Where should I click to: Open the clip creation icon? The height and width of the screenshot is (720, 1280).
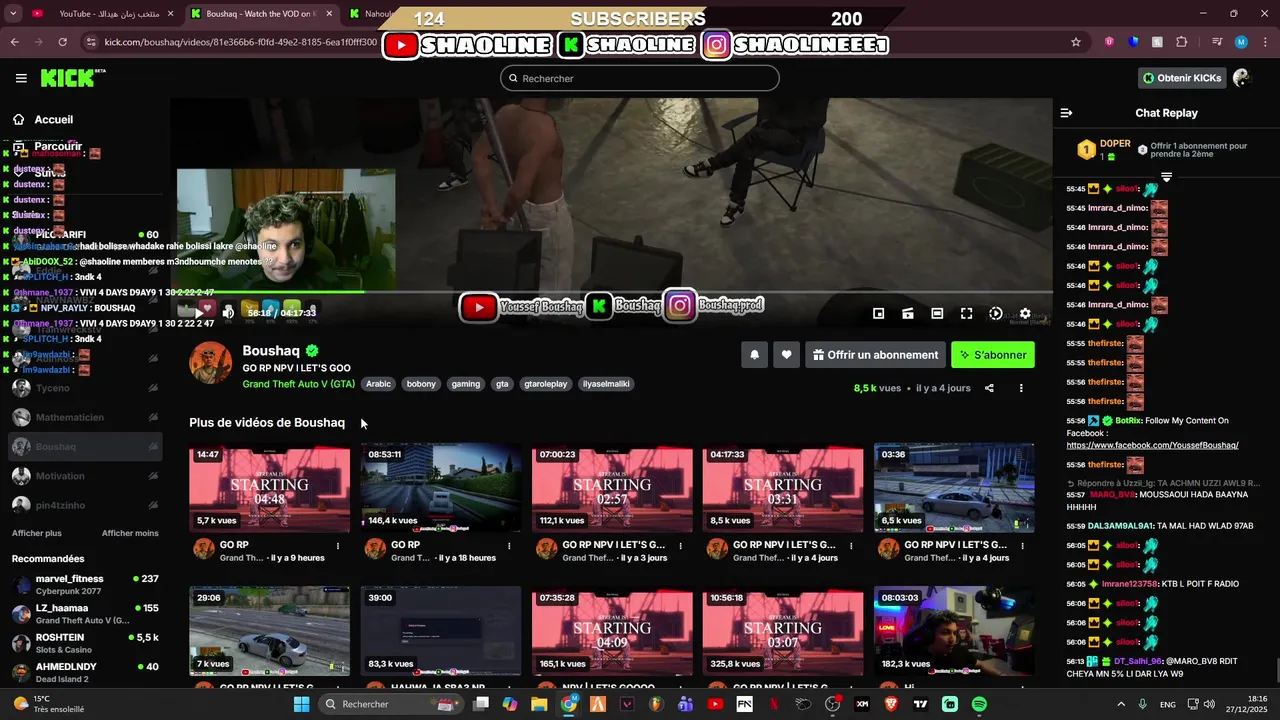[908, 313]
